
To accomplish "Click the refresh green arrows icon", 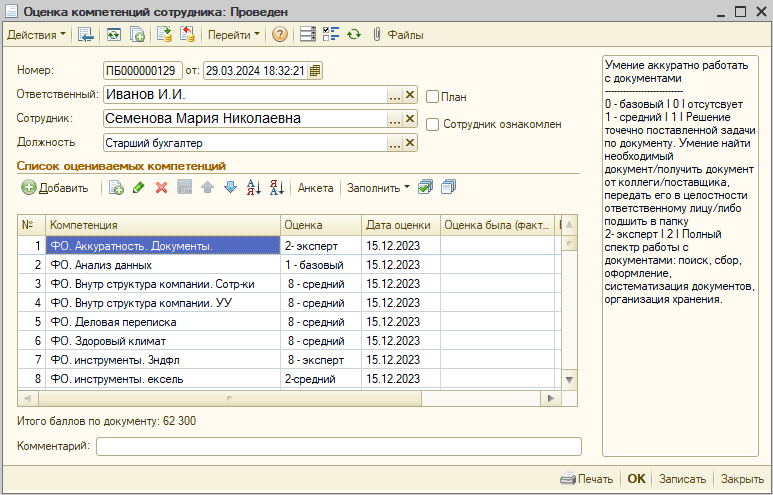I will pyautogui.click(x=353, y=35).
